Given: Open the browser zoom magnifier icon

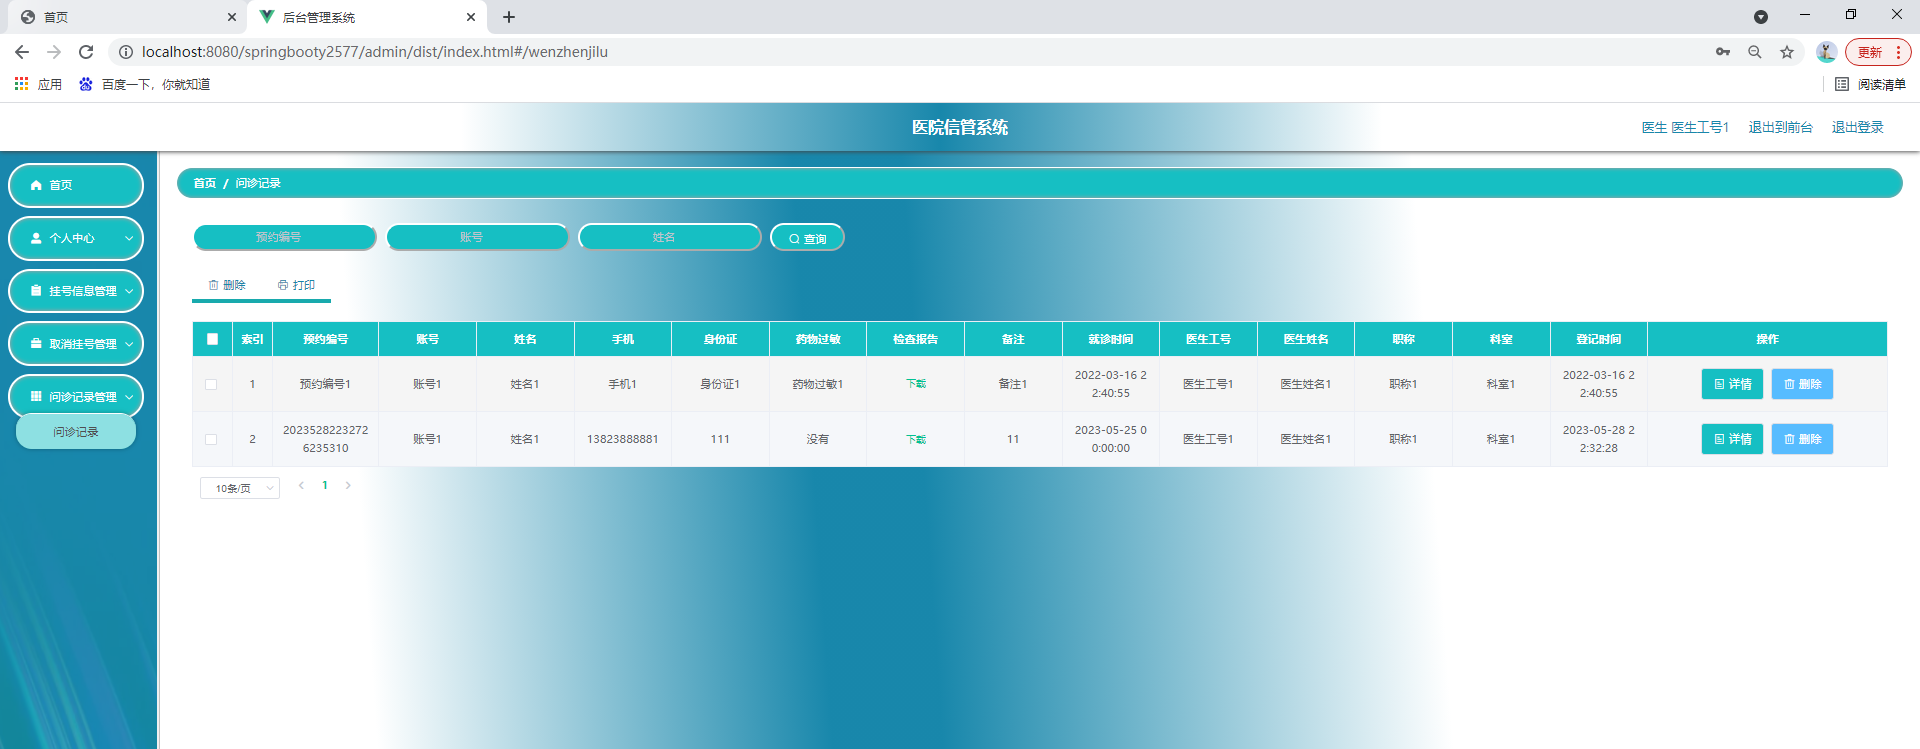Looking at the screenshot, I should (x=1755, y=52).
